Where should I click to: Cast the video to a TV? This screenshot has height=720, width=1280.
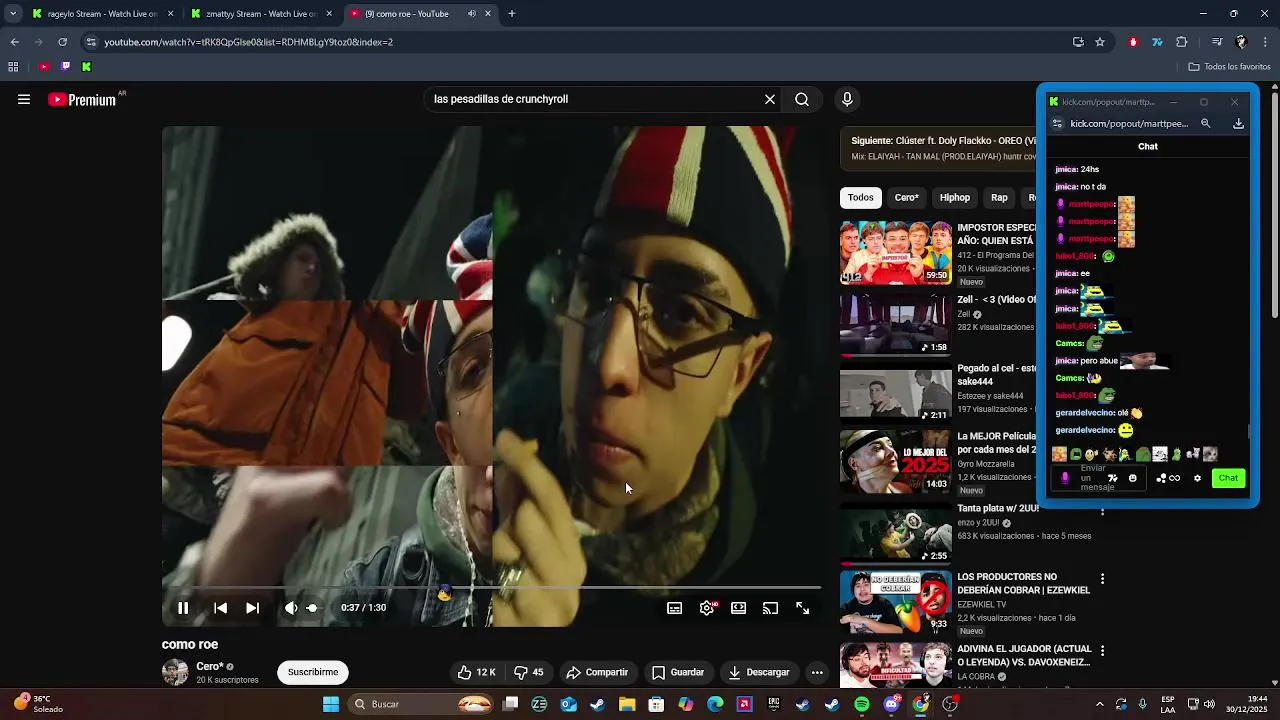pos(770,608)
